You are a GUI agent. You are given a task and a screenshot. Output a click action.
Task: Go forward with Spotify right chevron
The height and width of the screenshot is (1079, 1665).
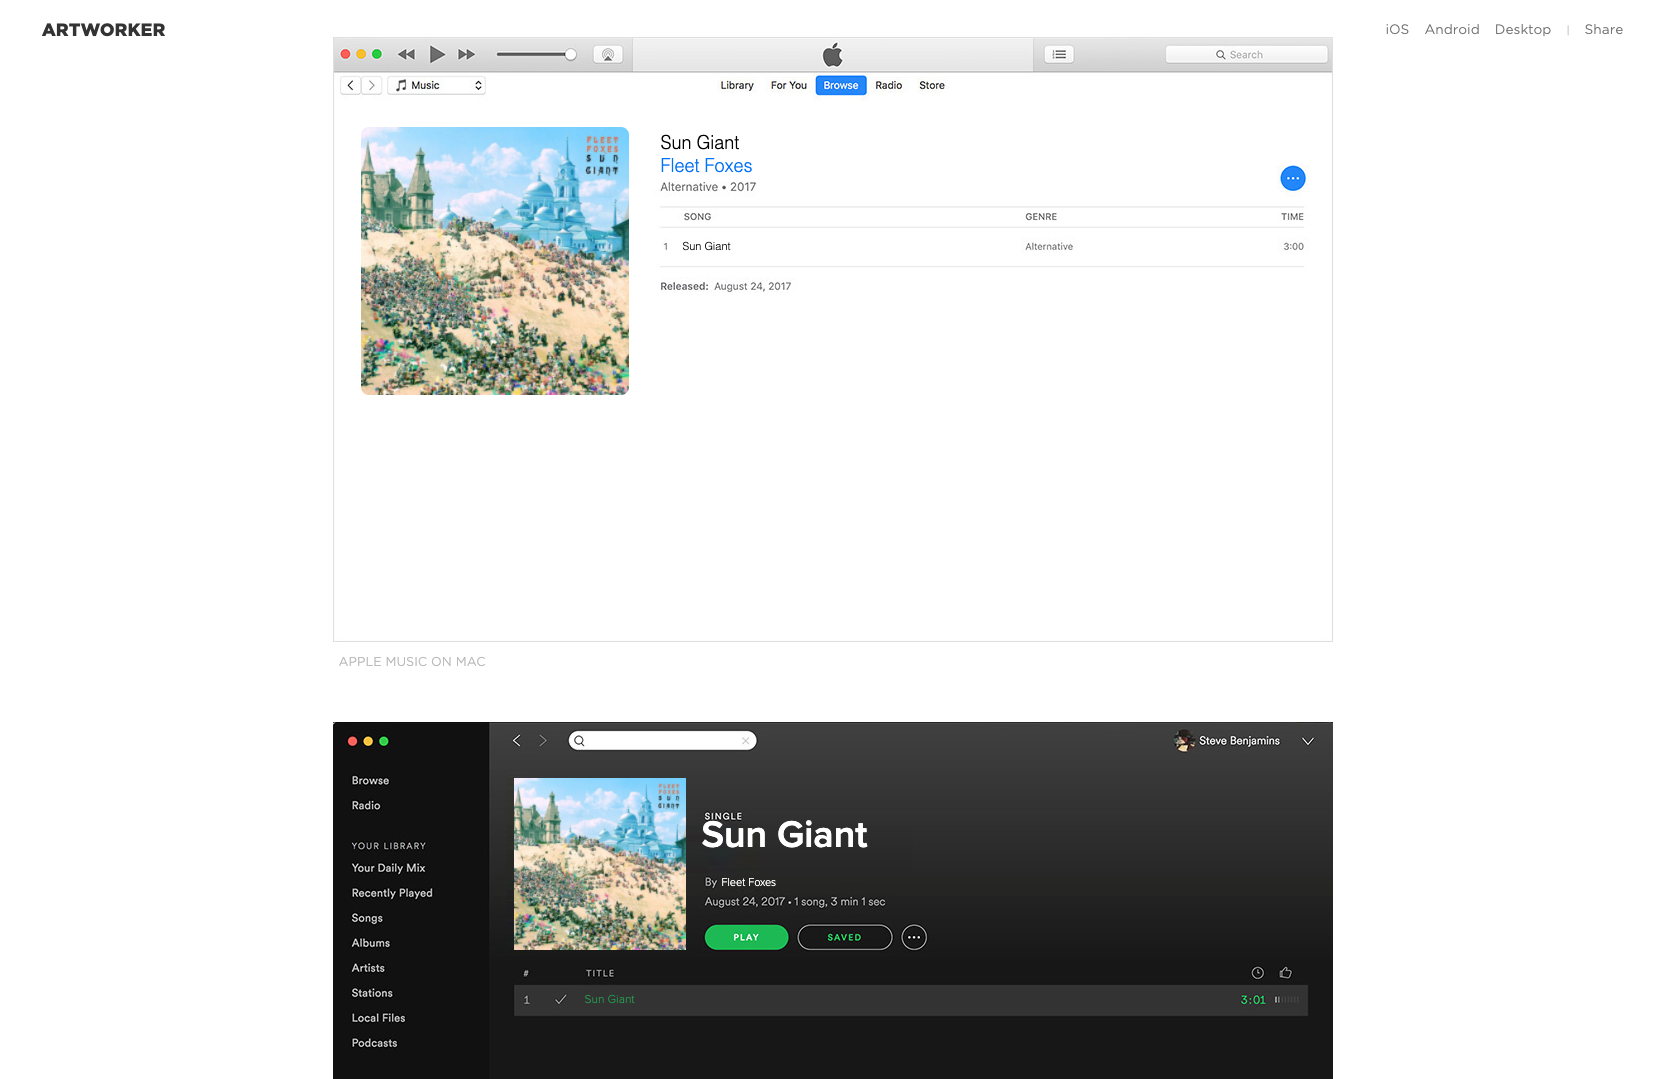click(543, 741)
